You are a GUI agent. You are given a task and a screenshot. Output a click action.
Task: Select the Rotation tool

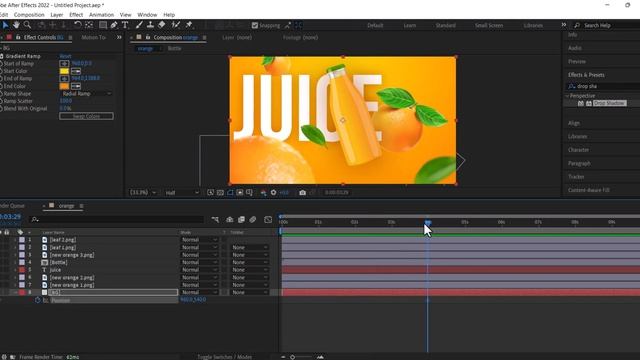(77, 25)
